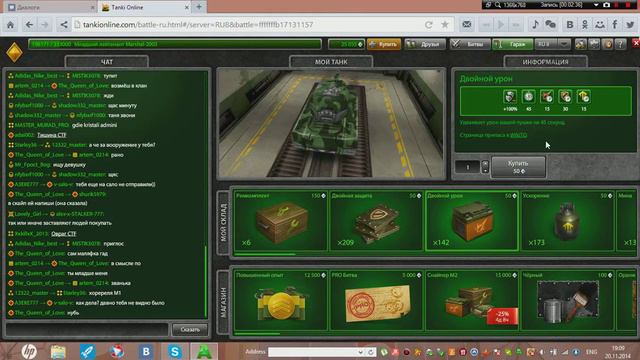
Task: Select the Двойной урон item x142
Action: [471, 220]
